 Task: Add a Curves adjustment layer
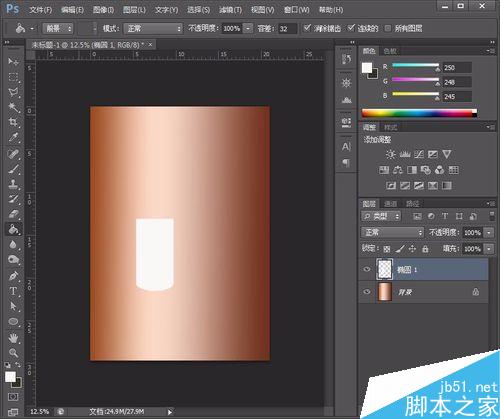tap(419, 154)
